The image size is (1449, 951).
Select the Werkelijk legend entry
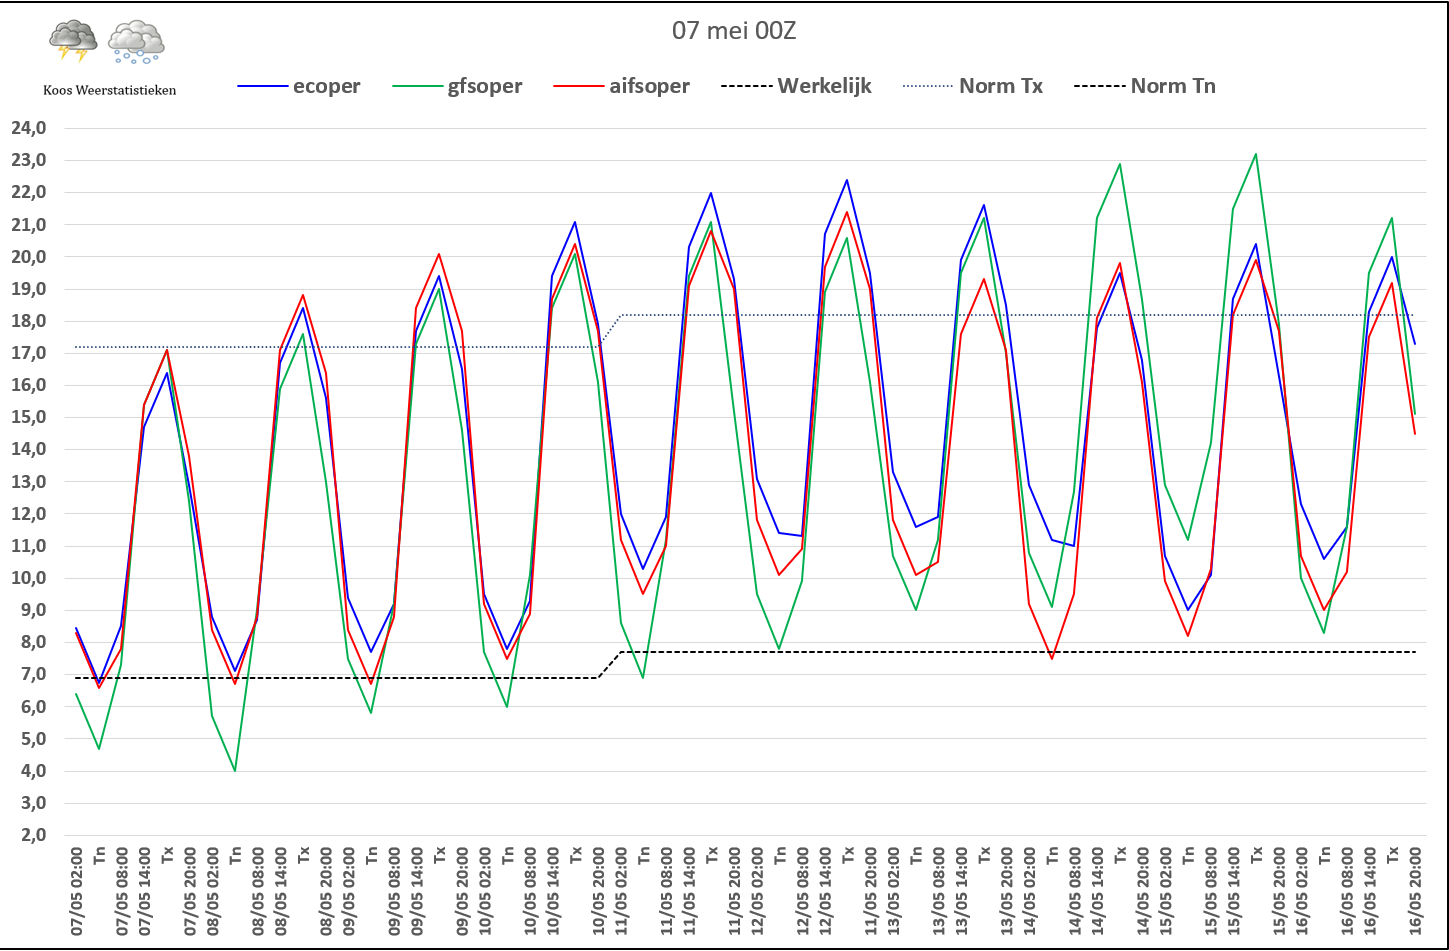[x=796, y=86]
